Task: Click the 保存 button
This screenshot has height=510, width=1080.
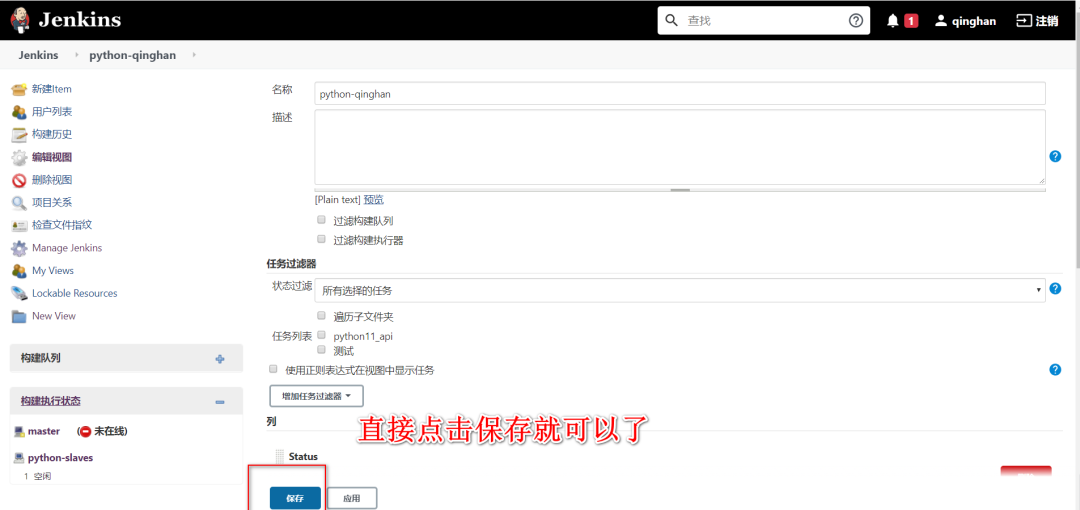Action: (x=295, y=498)
